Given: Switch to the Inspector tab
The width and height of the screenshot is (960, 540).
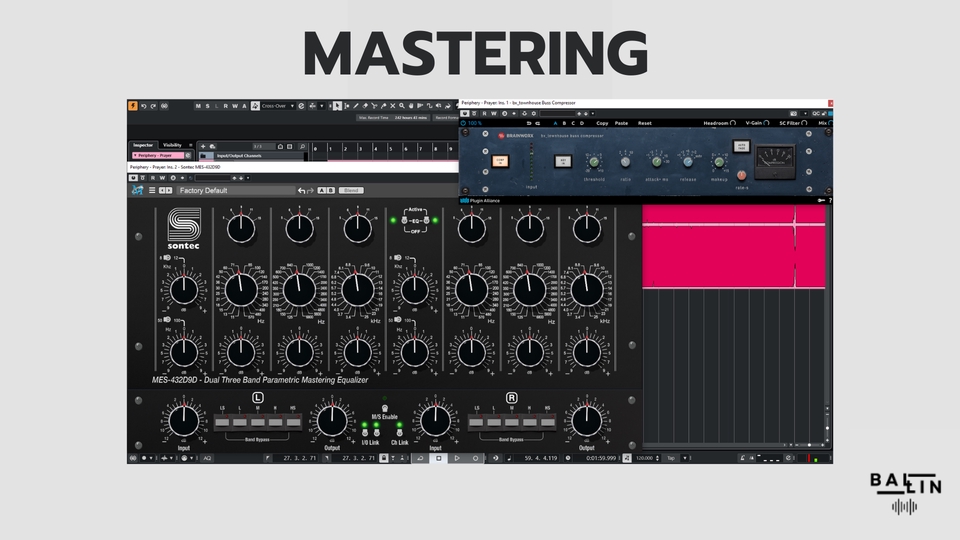Looking at the screenshot, I should 143,145.
